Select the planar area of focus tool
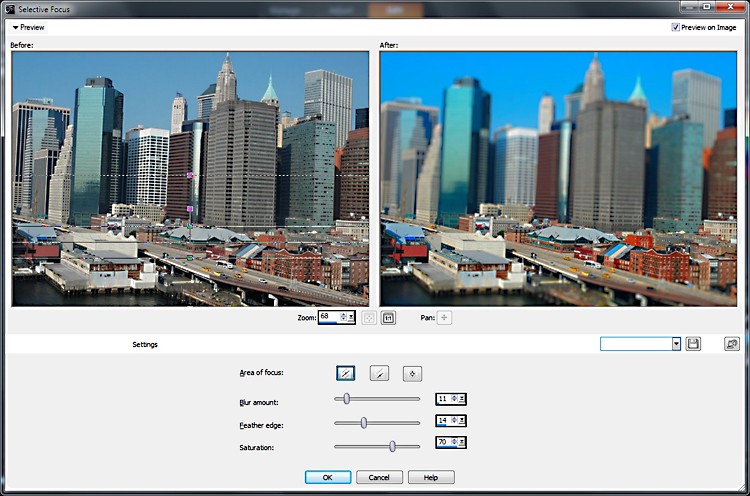This screenshot has width=750, height=496. 346,373
